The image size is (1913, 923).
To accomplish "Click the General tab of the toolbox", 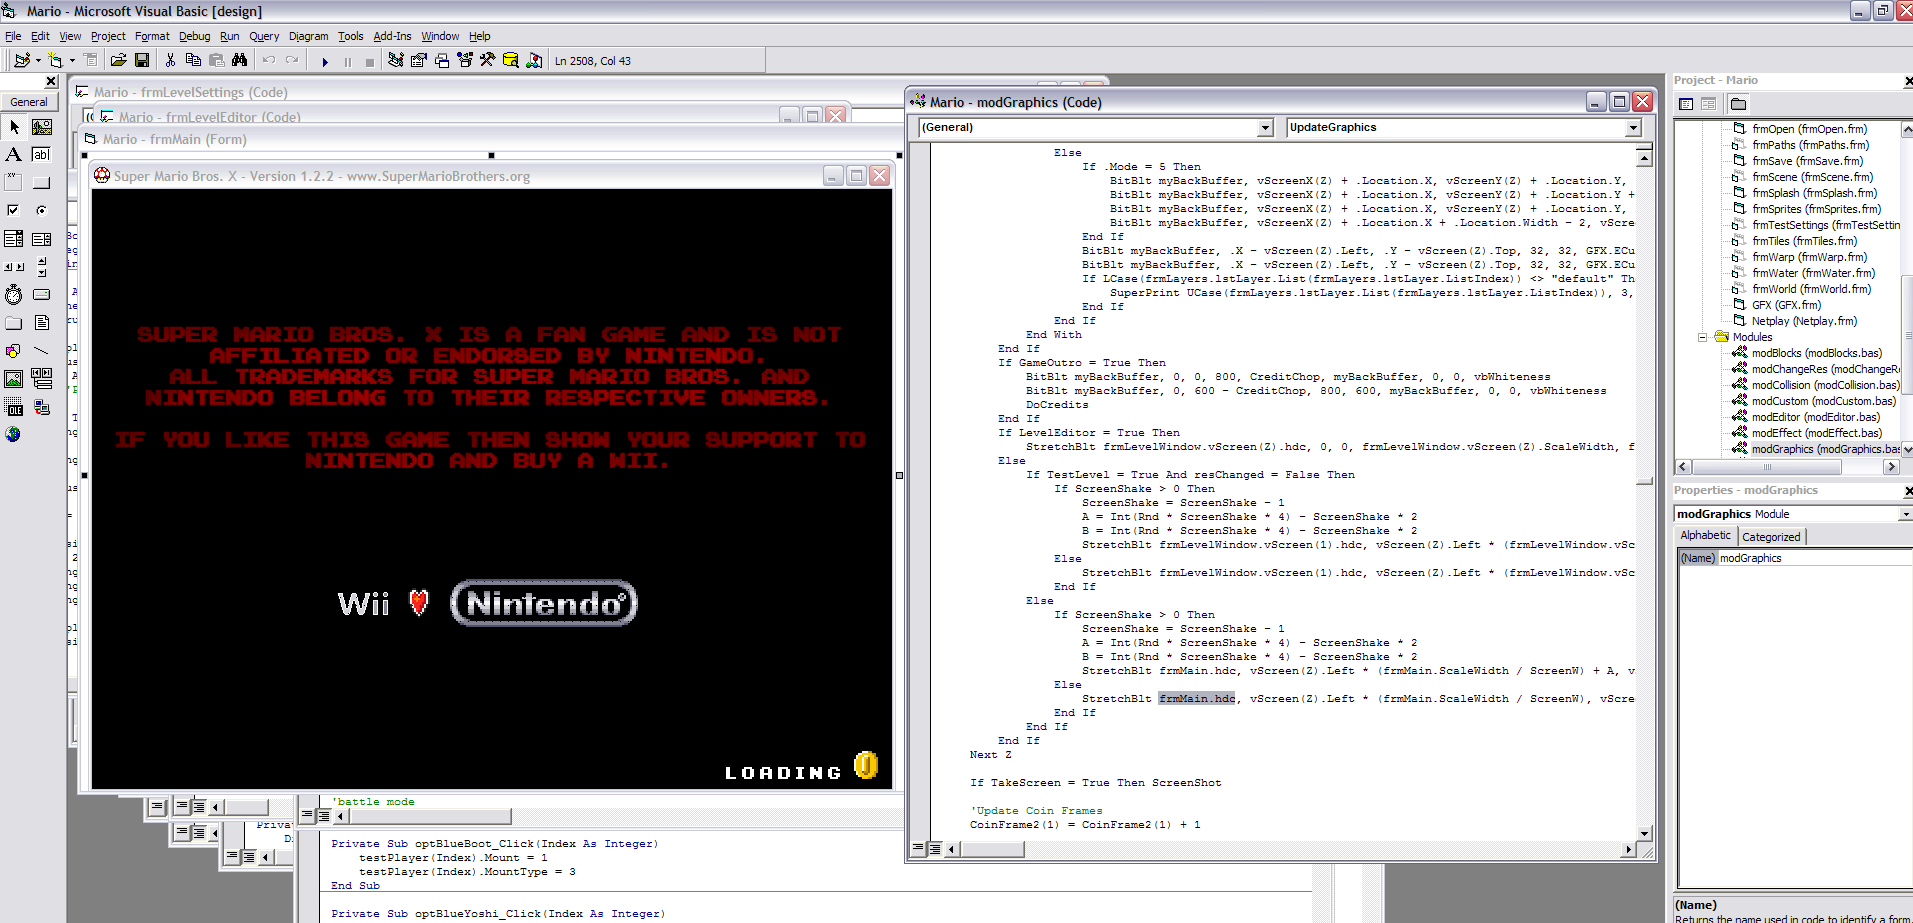I will click(x=29, y=102).
